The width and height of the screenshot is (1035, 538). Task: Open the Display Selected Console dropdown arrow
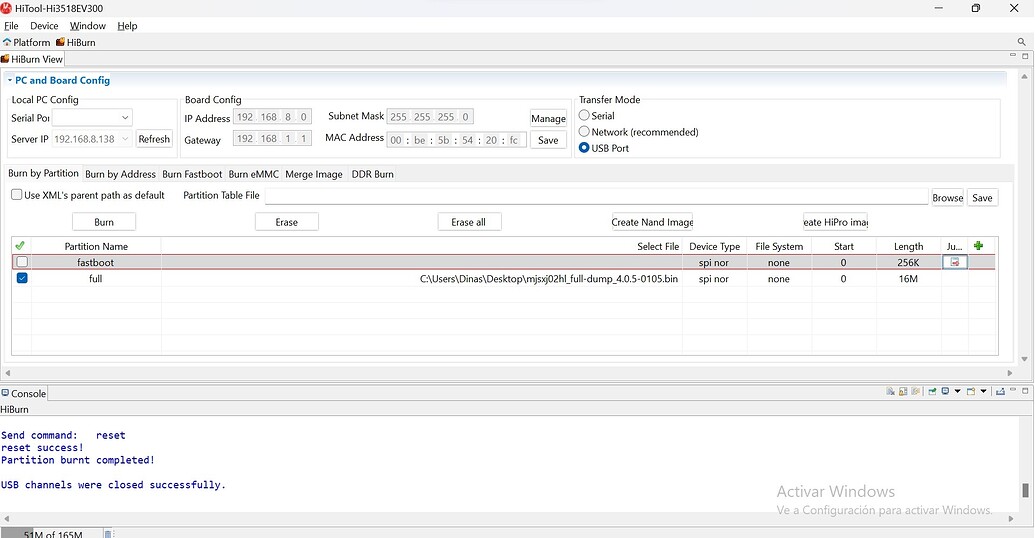coord(958,391)
